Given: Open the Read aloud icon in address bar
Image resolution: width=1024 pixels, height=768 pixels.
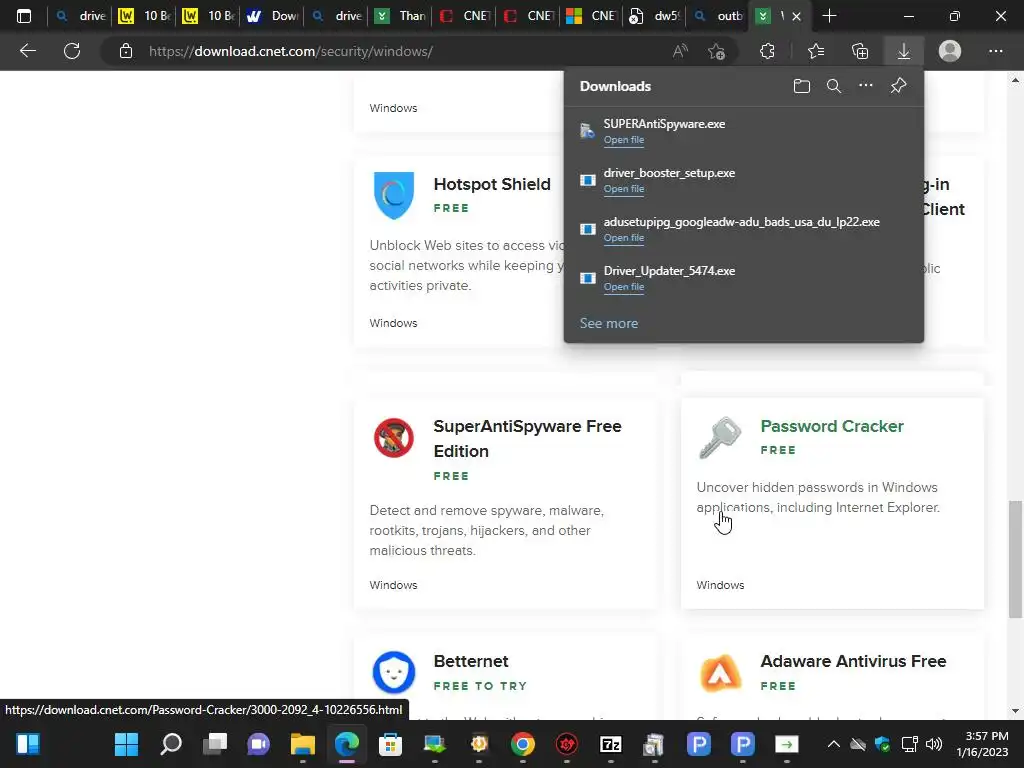Looking at the screenshot, I should pos(680,51).
